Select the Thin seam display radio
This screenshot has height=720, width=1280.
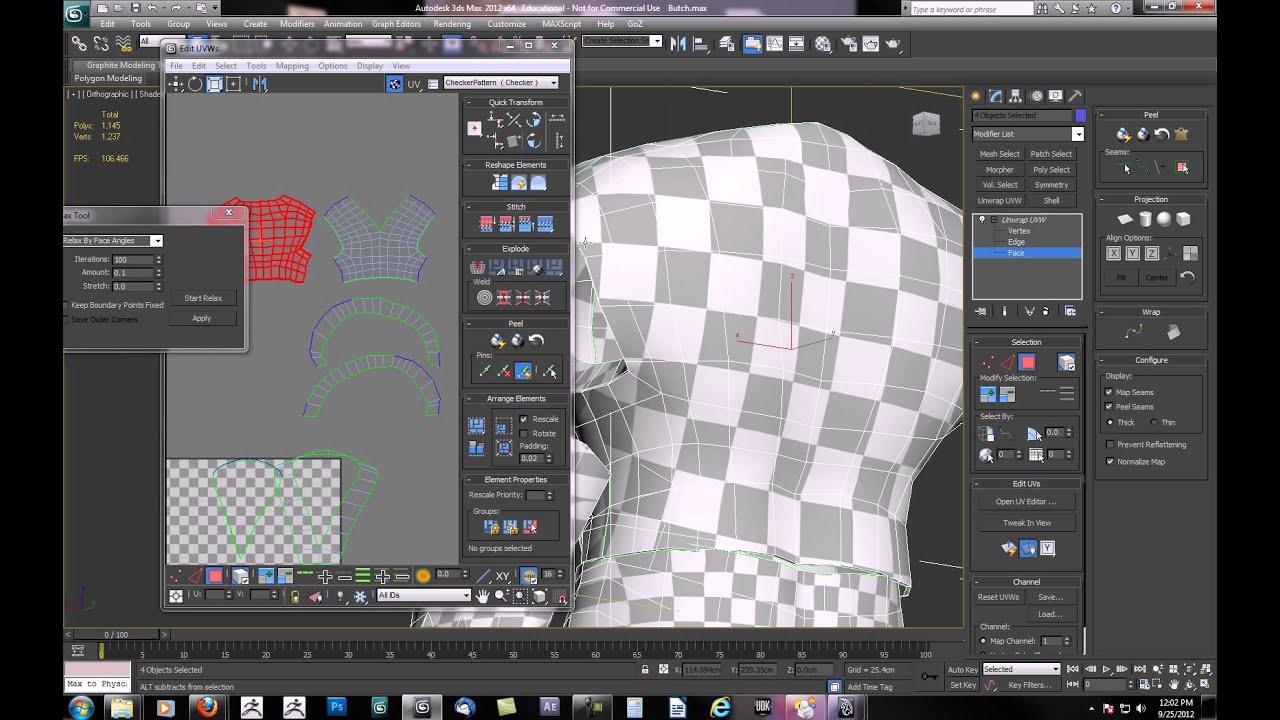click(x=1154, y=422)
